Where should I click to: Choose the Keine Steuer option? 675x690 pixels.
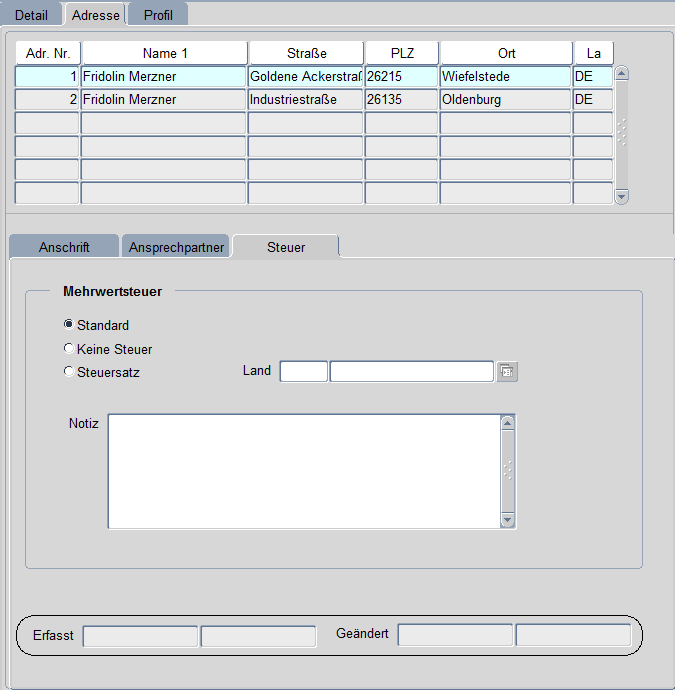pyautogui.click(x=69, y=349)
